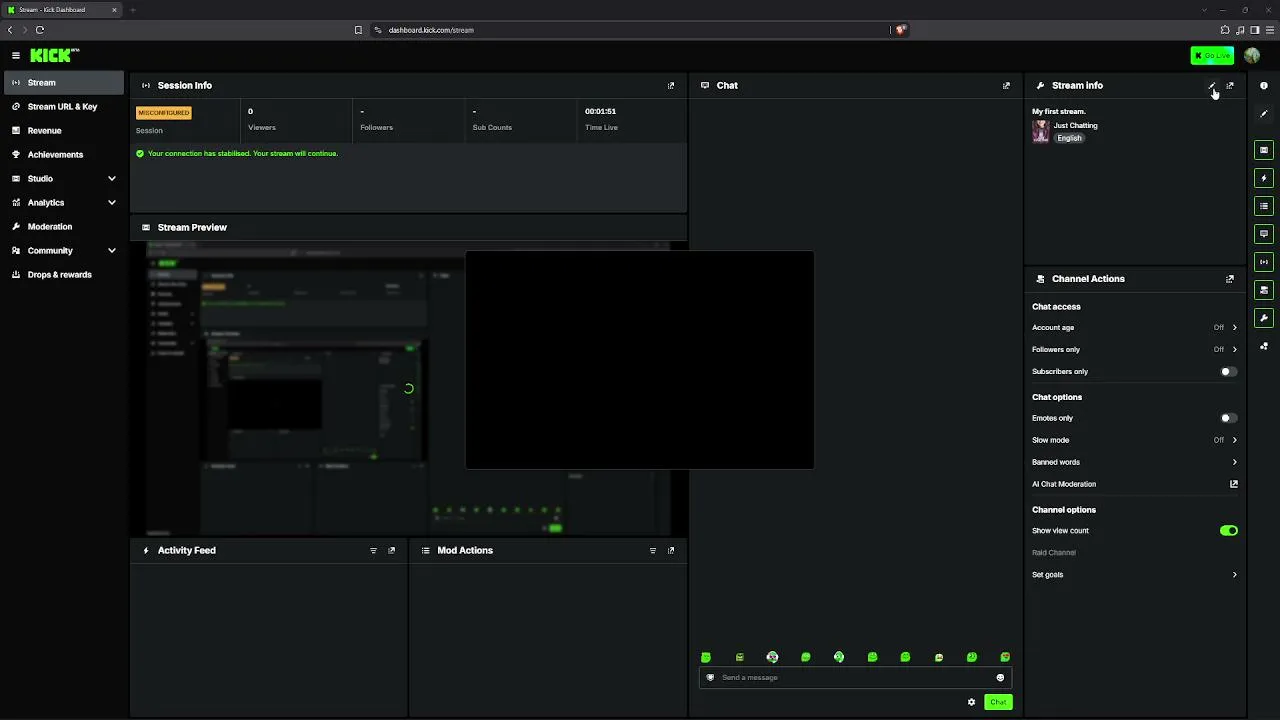Viewport: 1280px width, 720px height.
Task: Expand the Studio submenu chevron
Action: point(111,179)
